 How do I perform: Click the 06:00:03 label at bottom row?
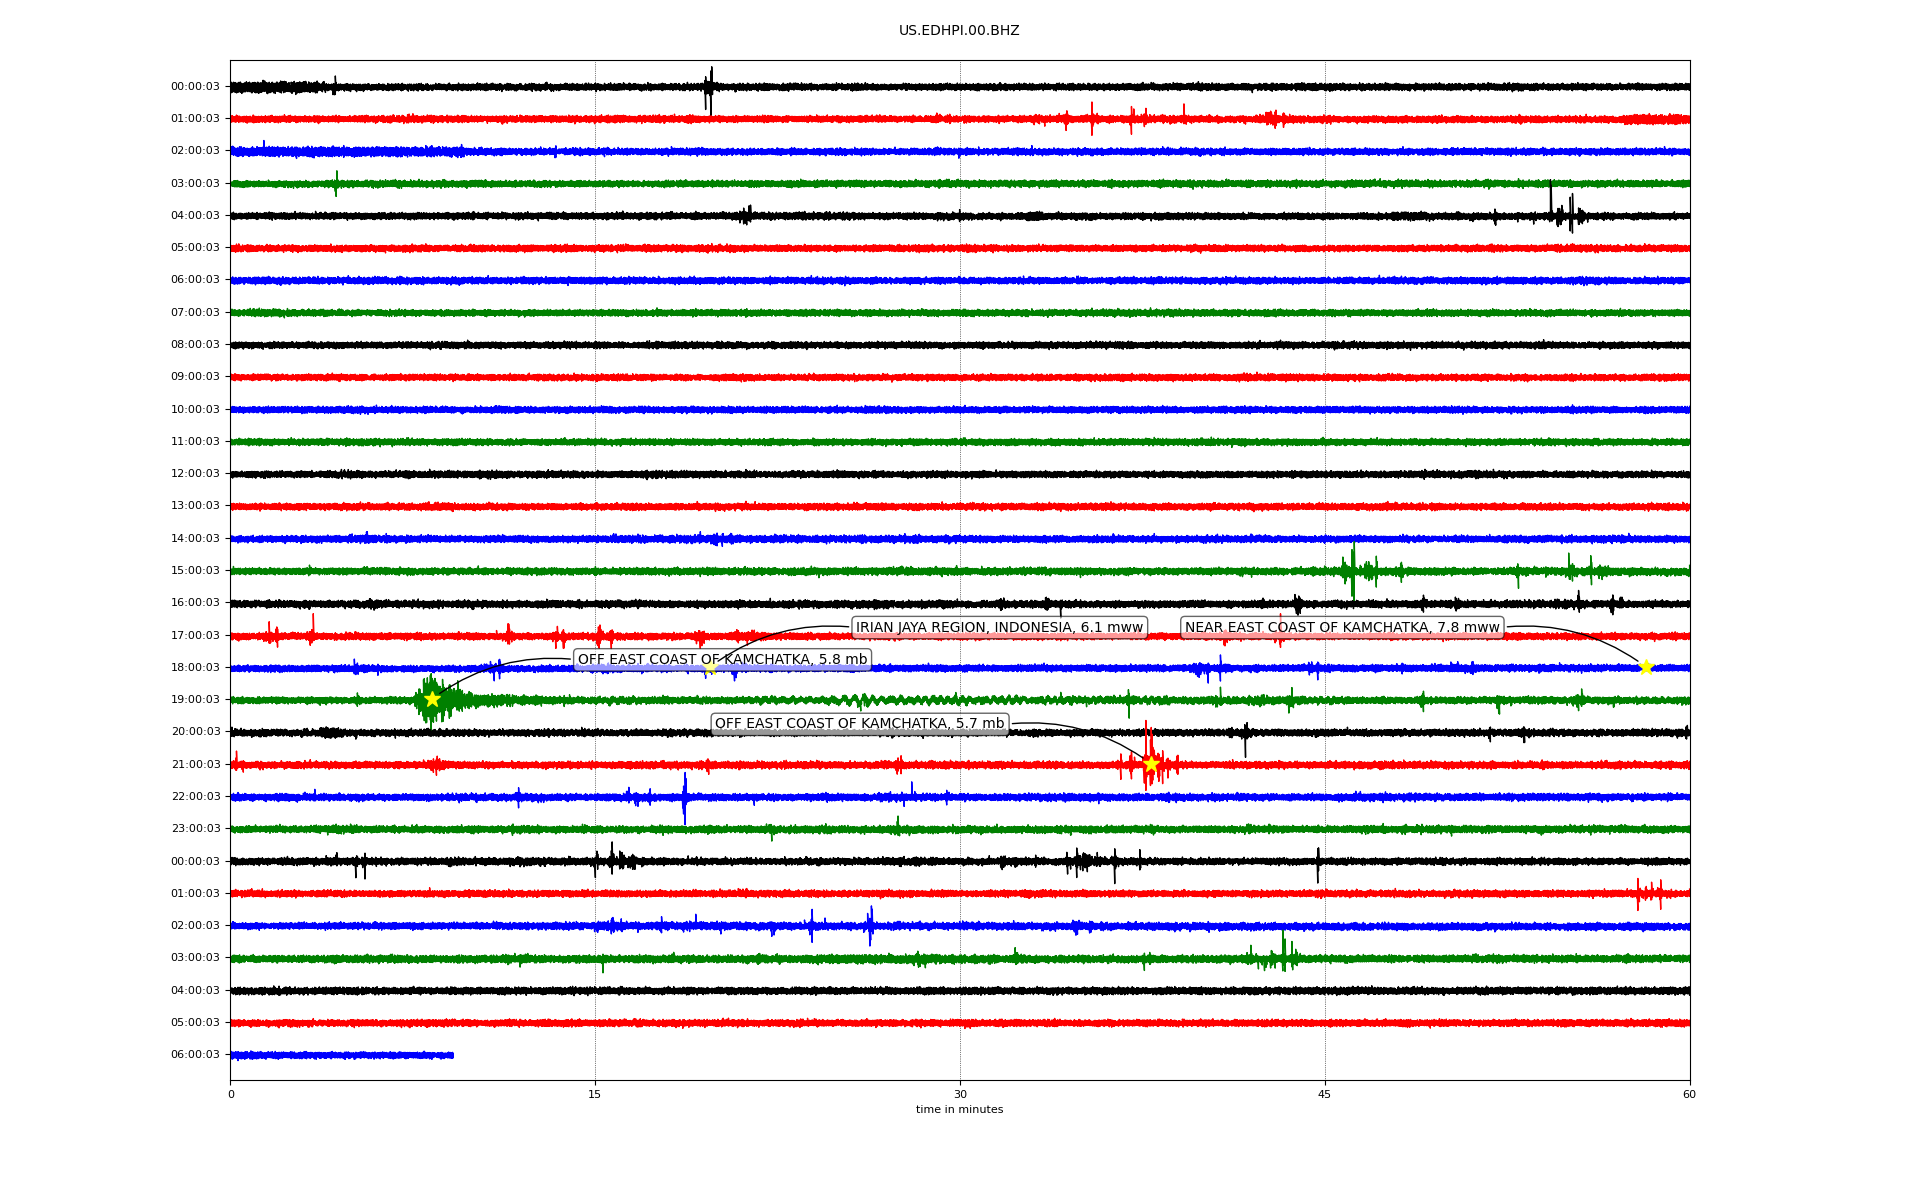click(x=195, y=1054)
